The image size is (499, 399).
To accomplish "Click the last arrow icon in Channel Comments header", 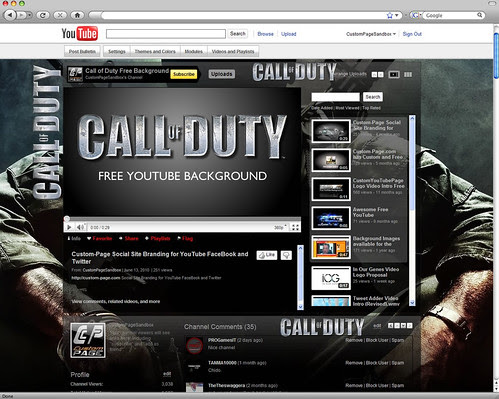I will [x=410, y=326].
